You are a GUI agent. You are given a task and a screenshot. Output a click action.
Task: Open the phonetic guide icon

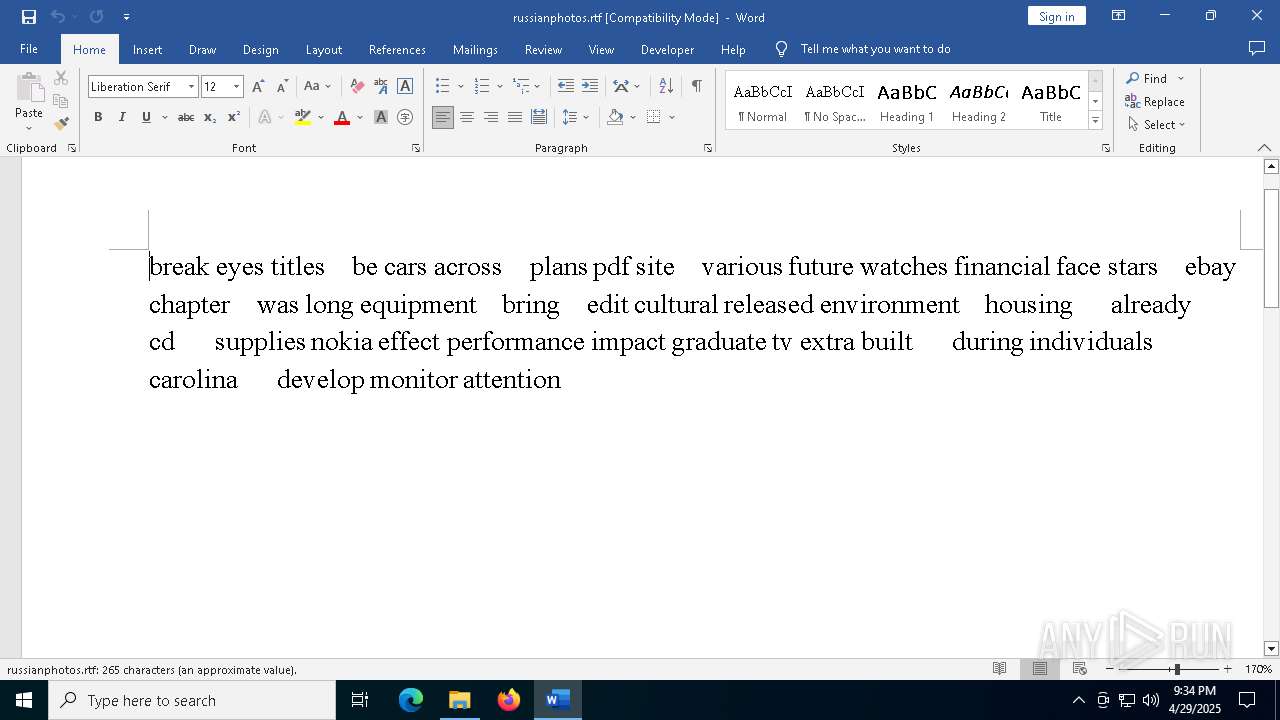coord(381,87)
